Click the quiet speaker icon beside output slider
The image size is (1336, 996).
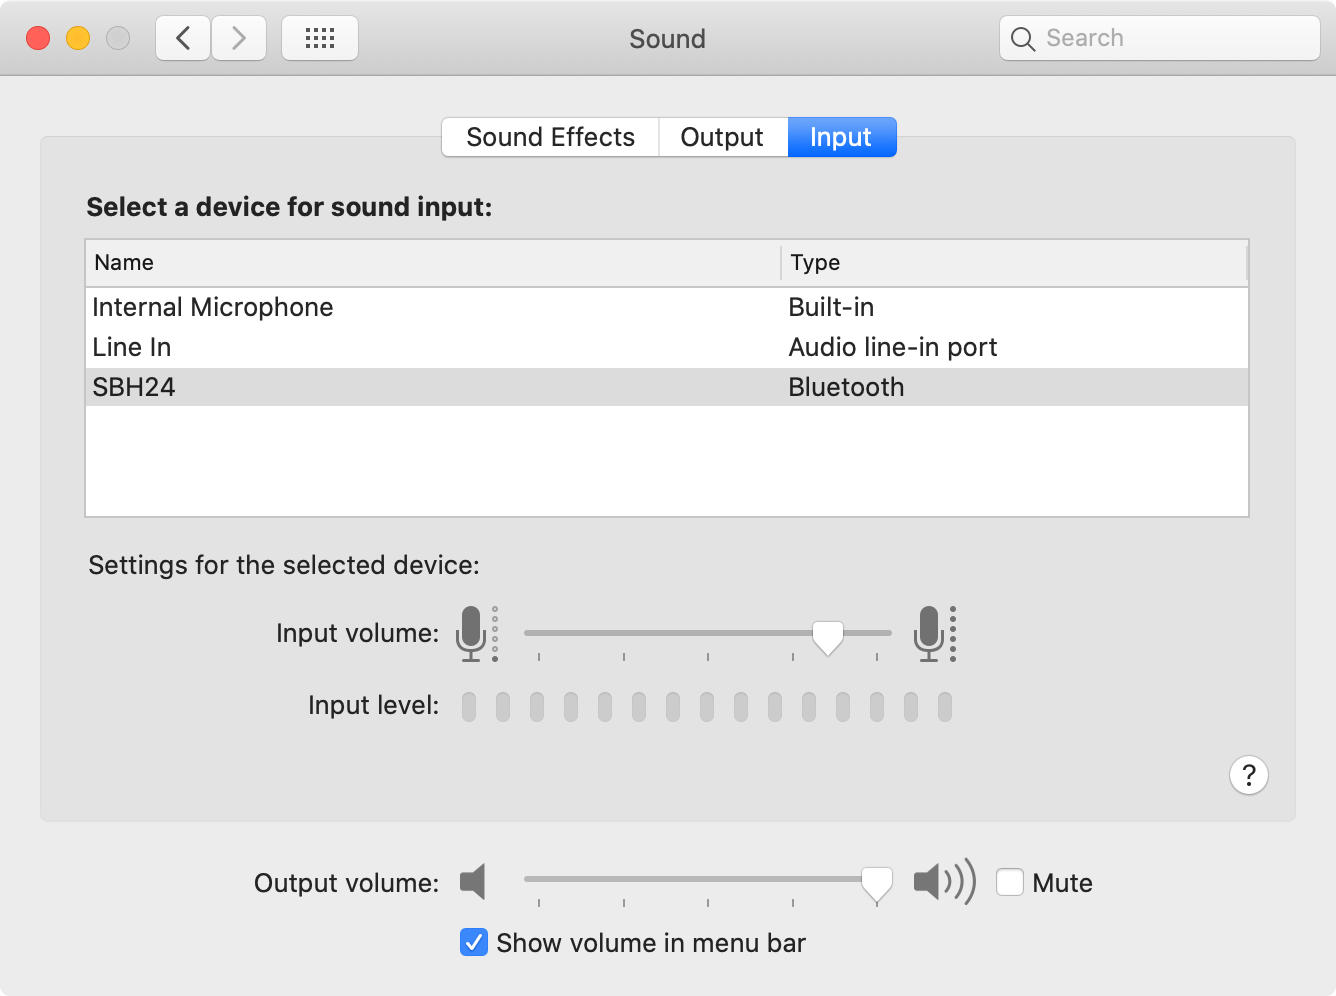(x=472, y=882)
